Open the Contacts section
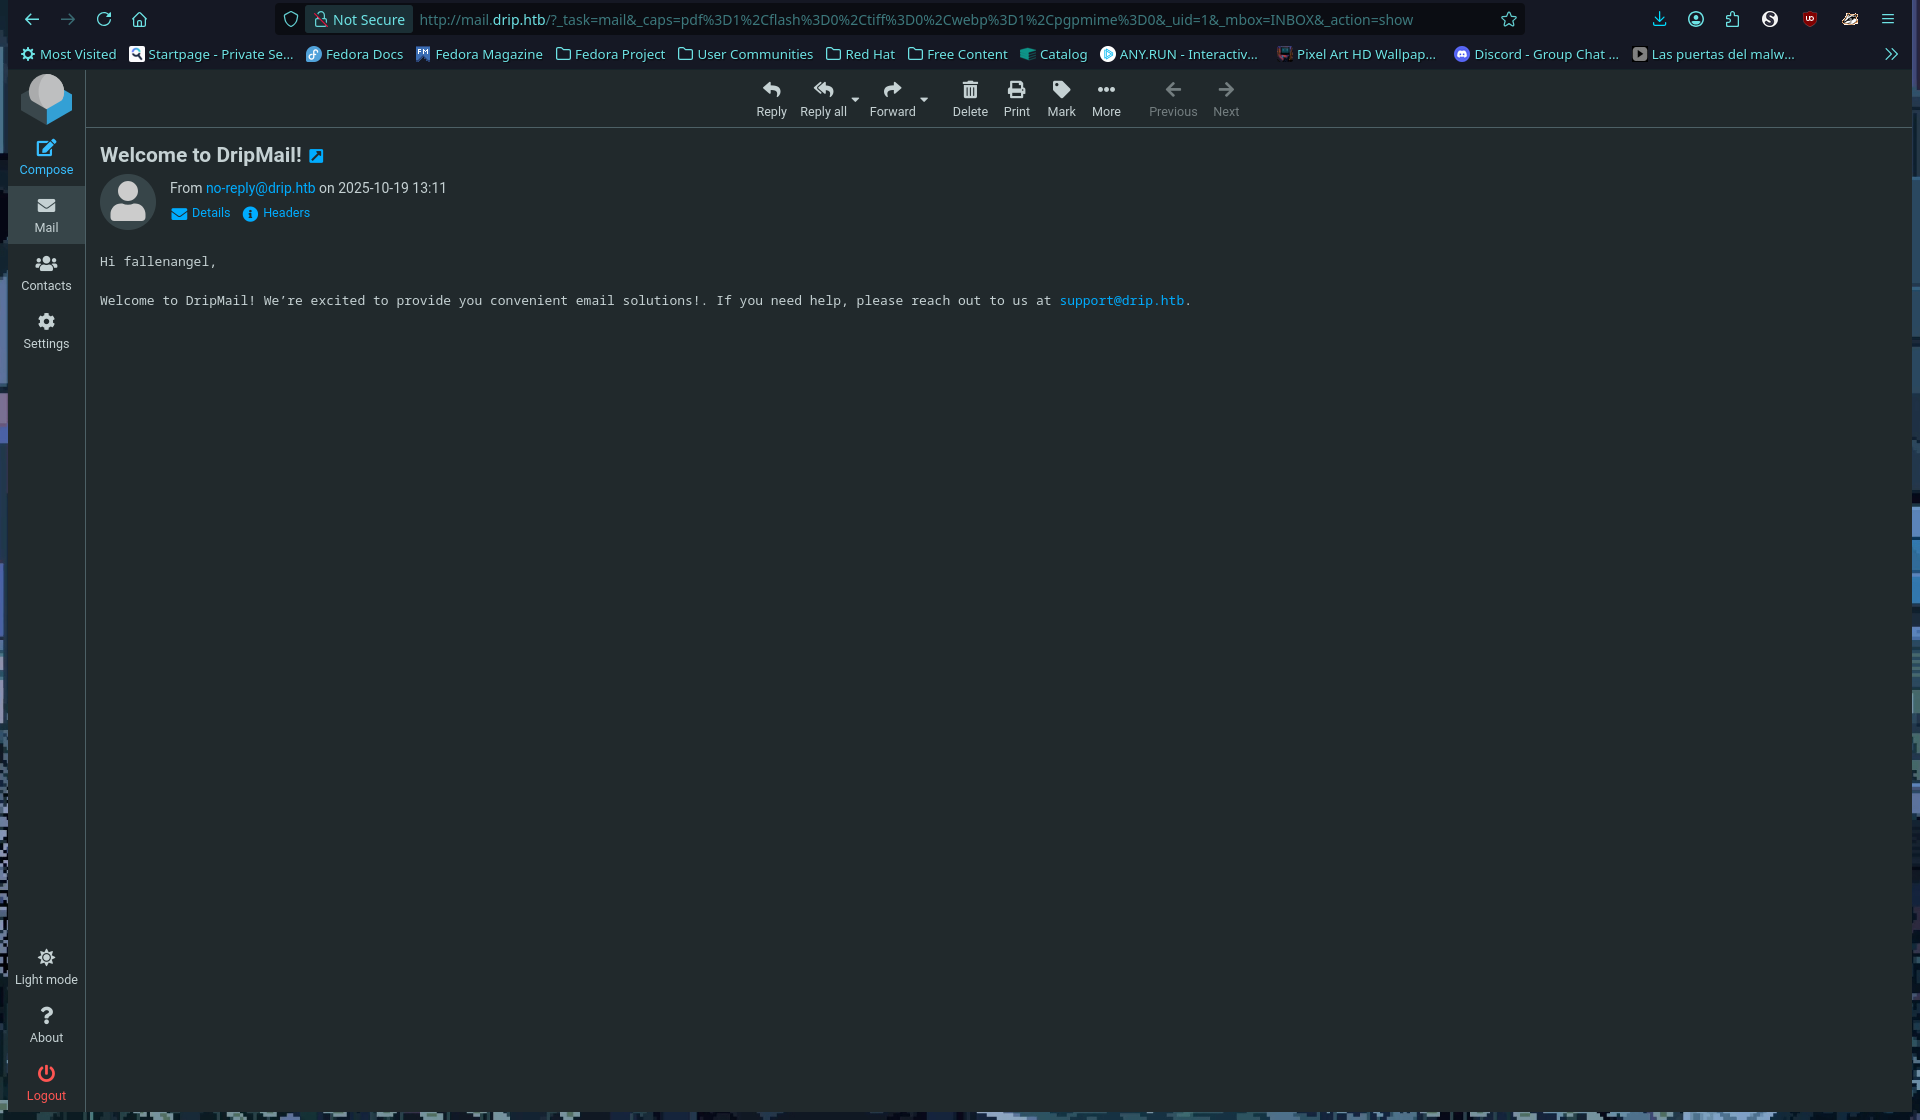 coord(46,273)
